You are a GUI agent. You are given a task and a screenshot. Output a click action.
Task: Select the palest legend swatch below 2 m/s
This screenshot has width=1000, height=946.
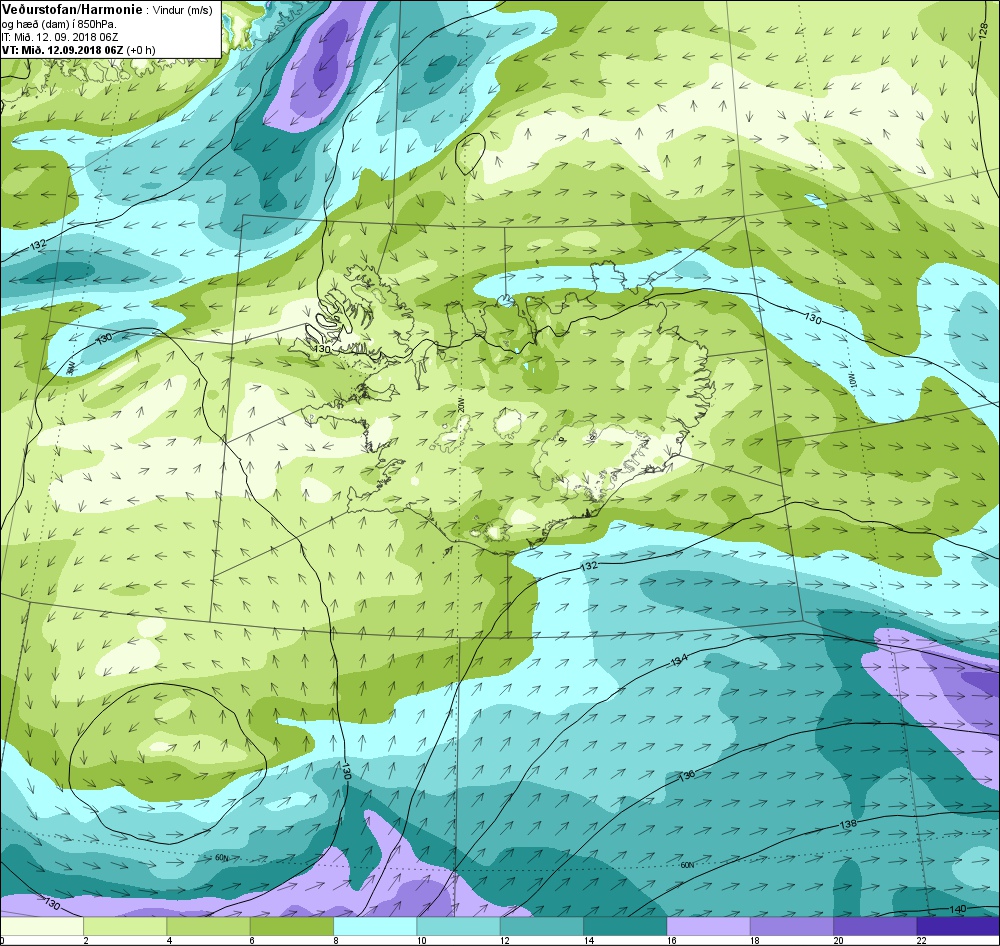pyautogui.click(x=42, y=926)
